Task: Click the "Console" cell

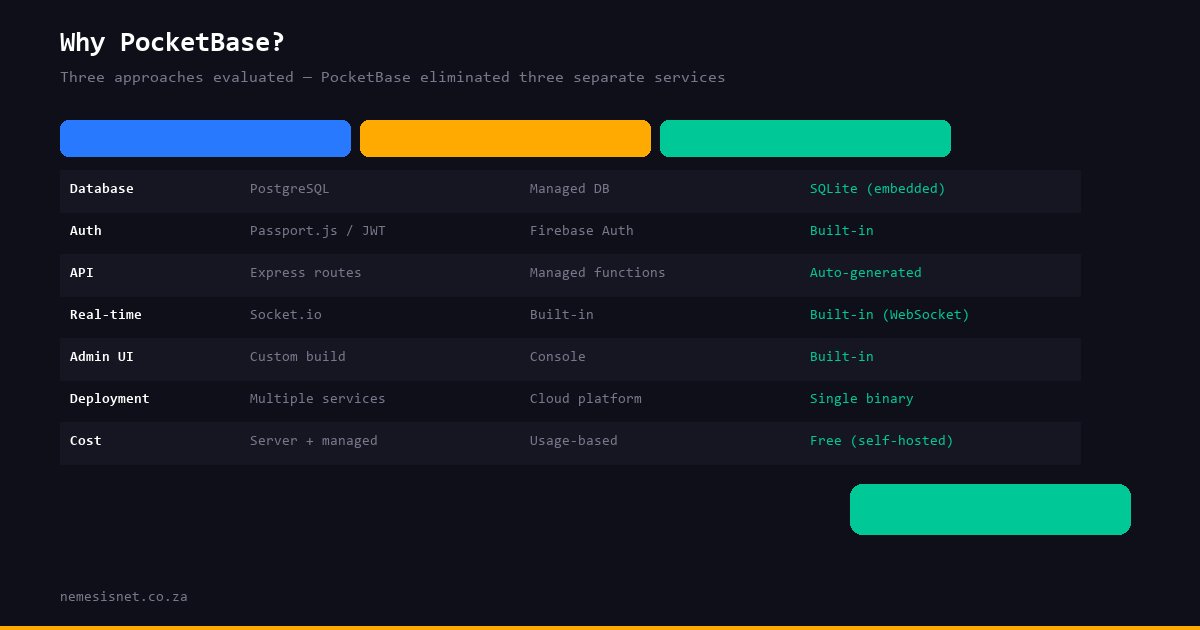Action: click(558, 356)
